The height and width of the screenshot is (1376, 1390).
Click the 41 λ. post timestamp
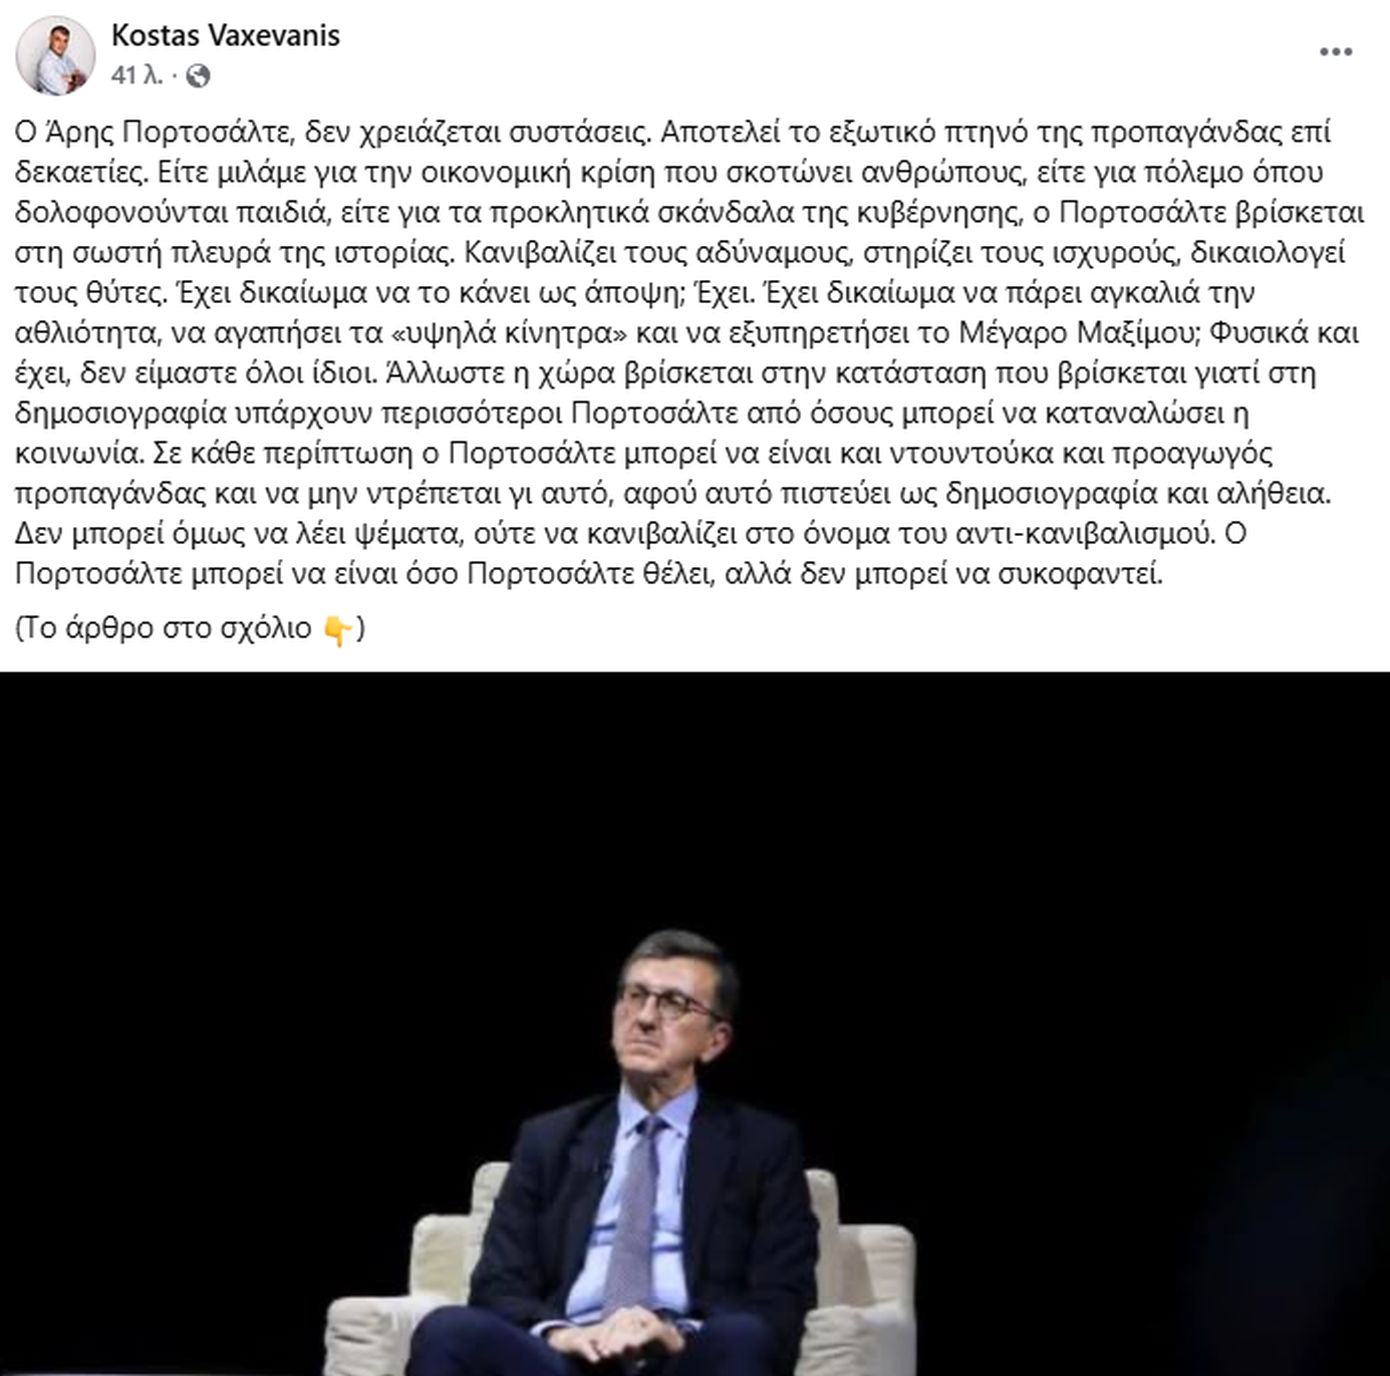137,76
